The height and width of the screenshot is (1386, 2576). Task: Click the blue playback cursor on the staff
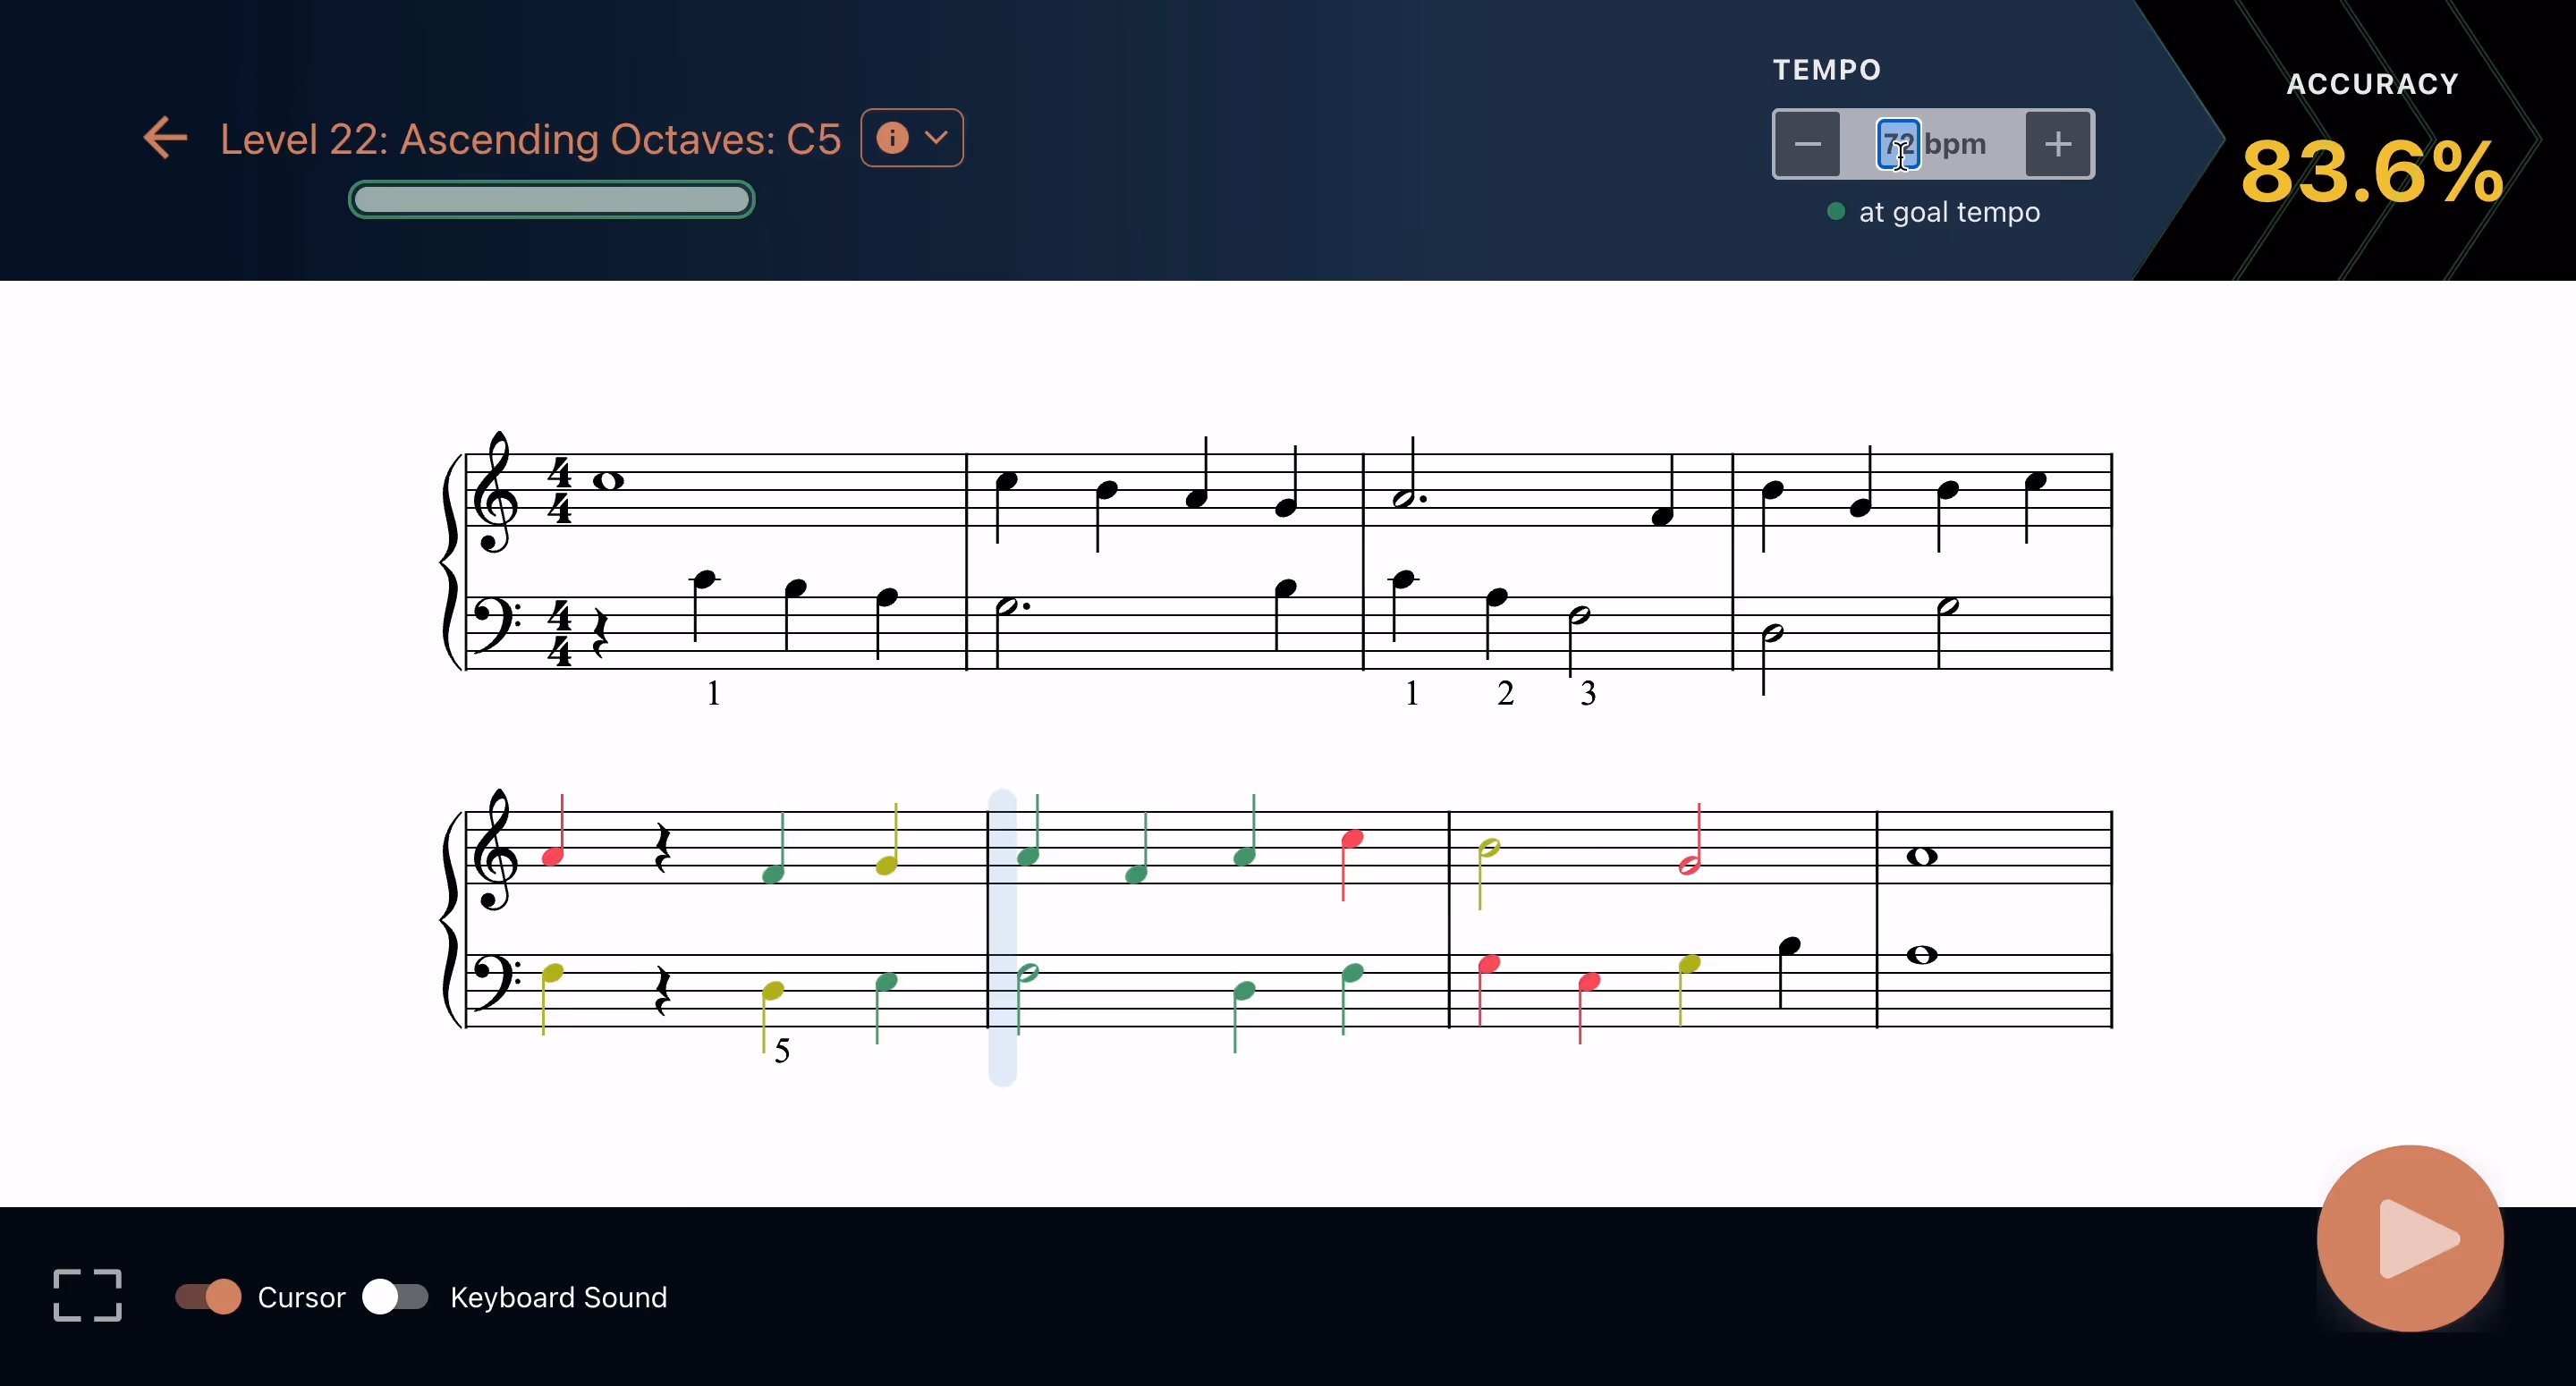1003,935
